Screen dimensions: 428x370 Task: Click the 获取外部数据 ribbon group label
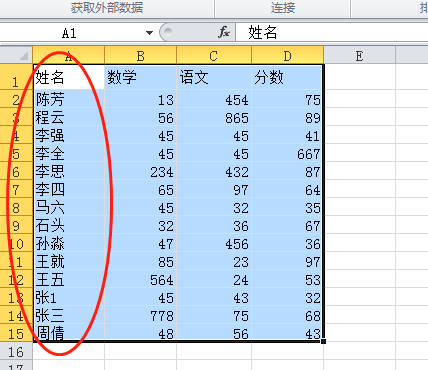(x=107, y=8)
